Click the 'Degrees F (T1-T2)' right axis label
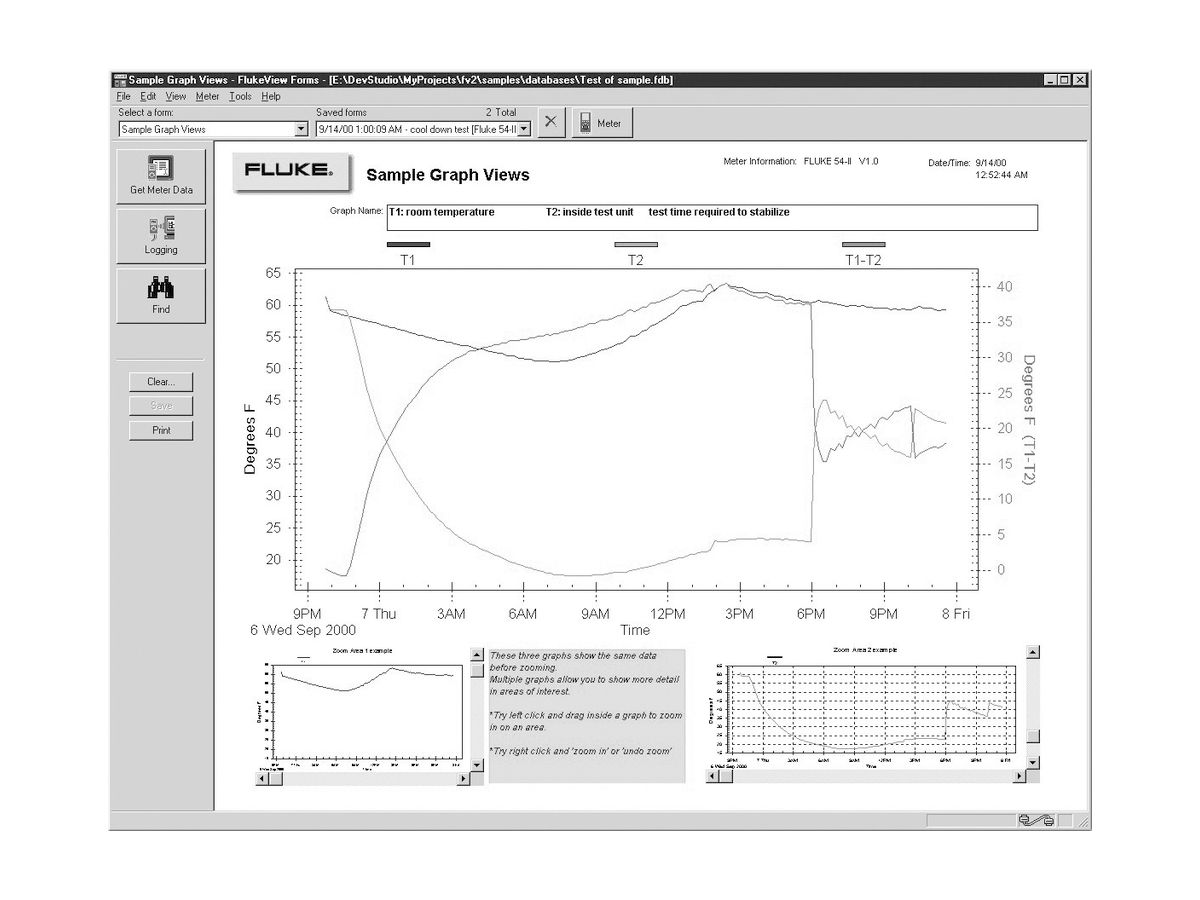The width and height of the screenshot is (1200, 900). click(x=1028, y=420)
